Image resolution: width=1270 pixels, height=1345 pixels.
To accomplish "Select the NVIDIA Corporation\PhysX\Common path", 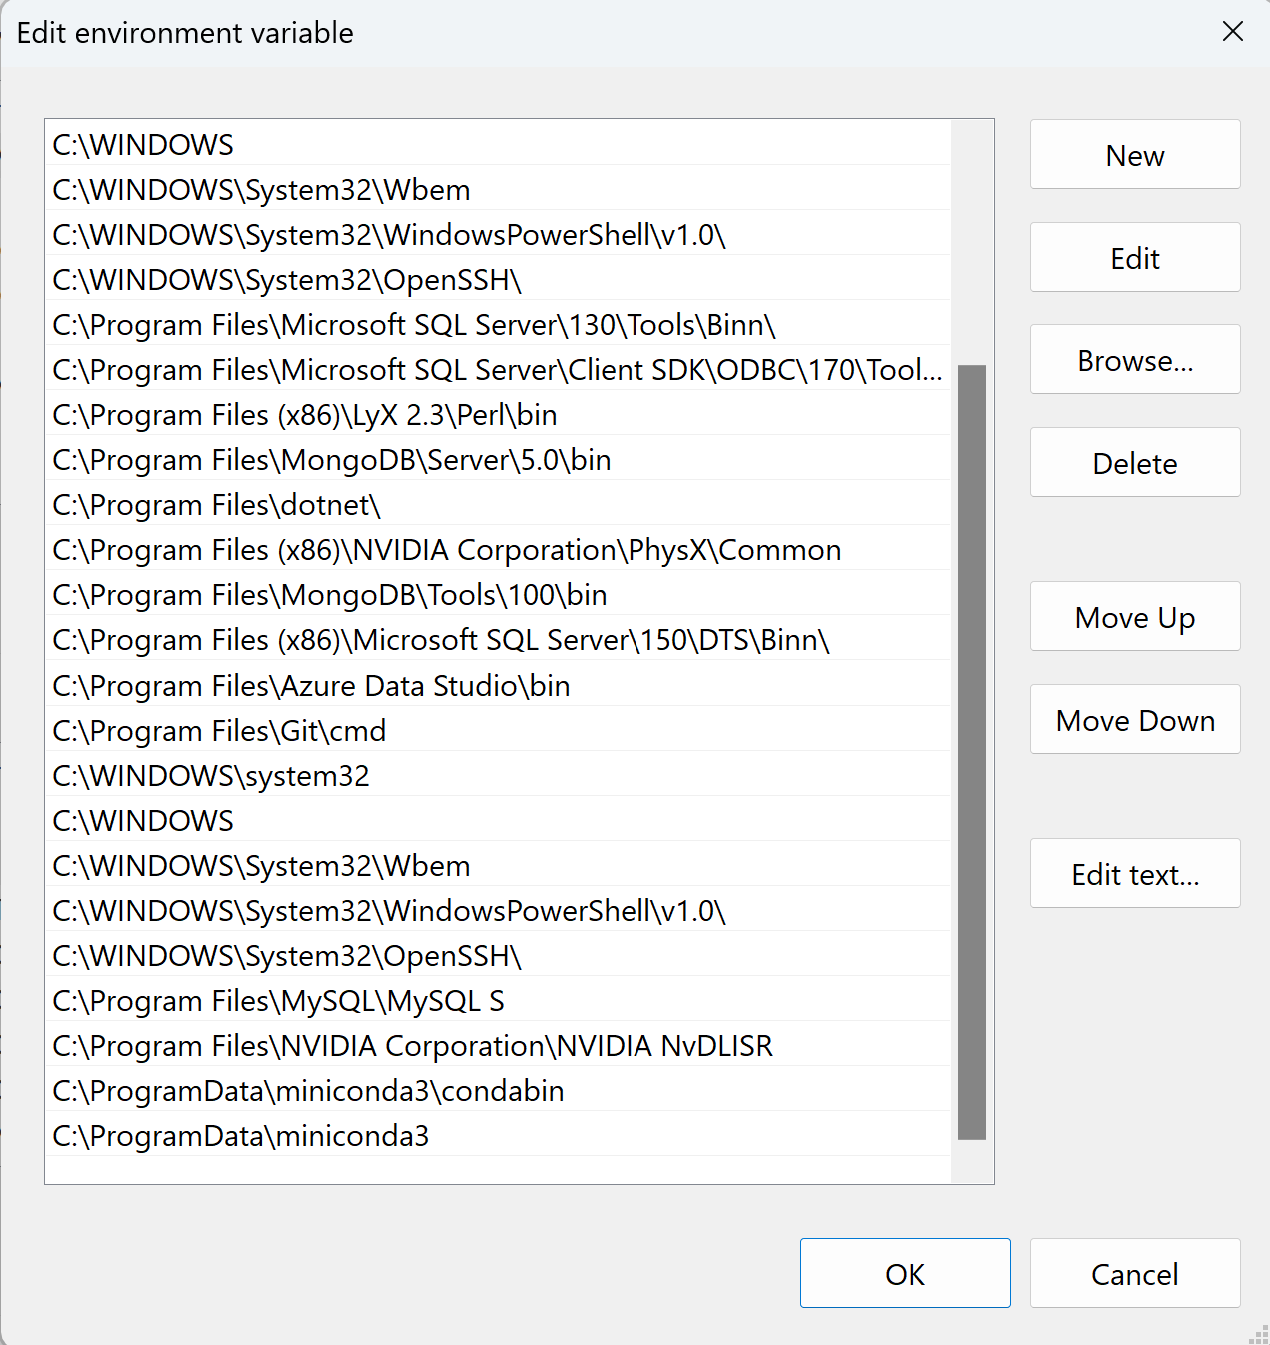I will click(447, 550).
